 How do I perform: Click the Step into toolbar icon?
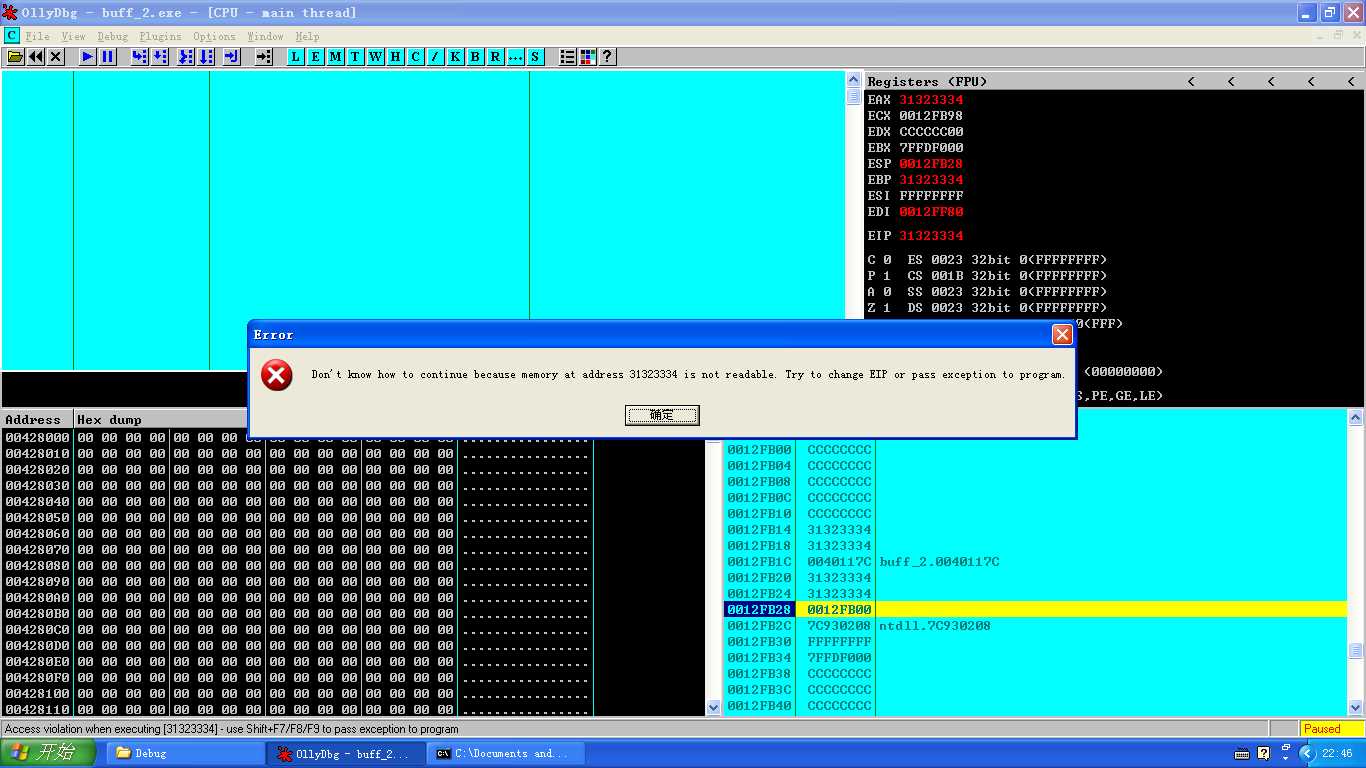[x=140, y=57]
